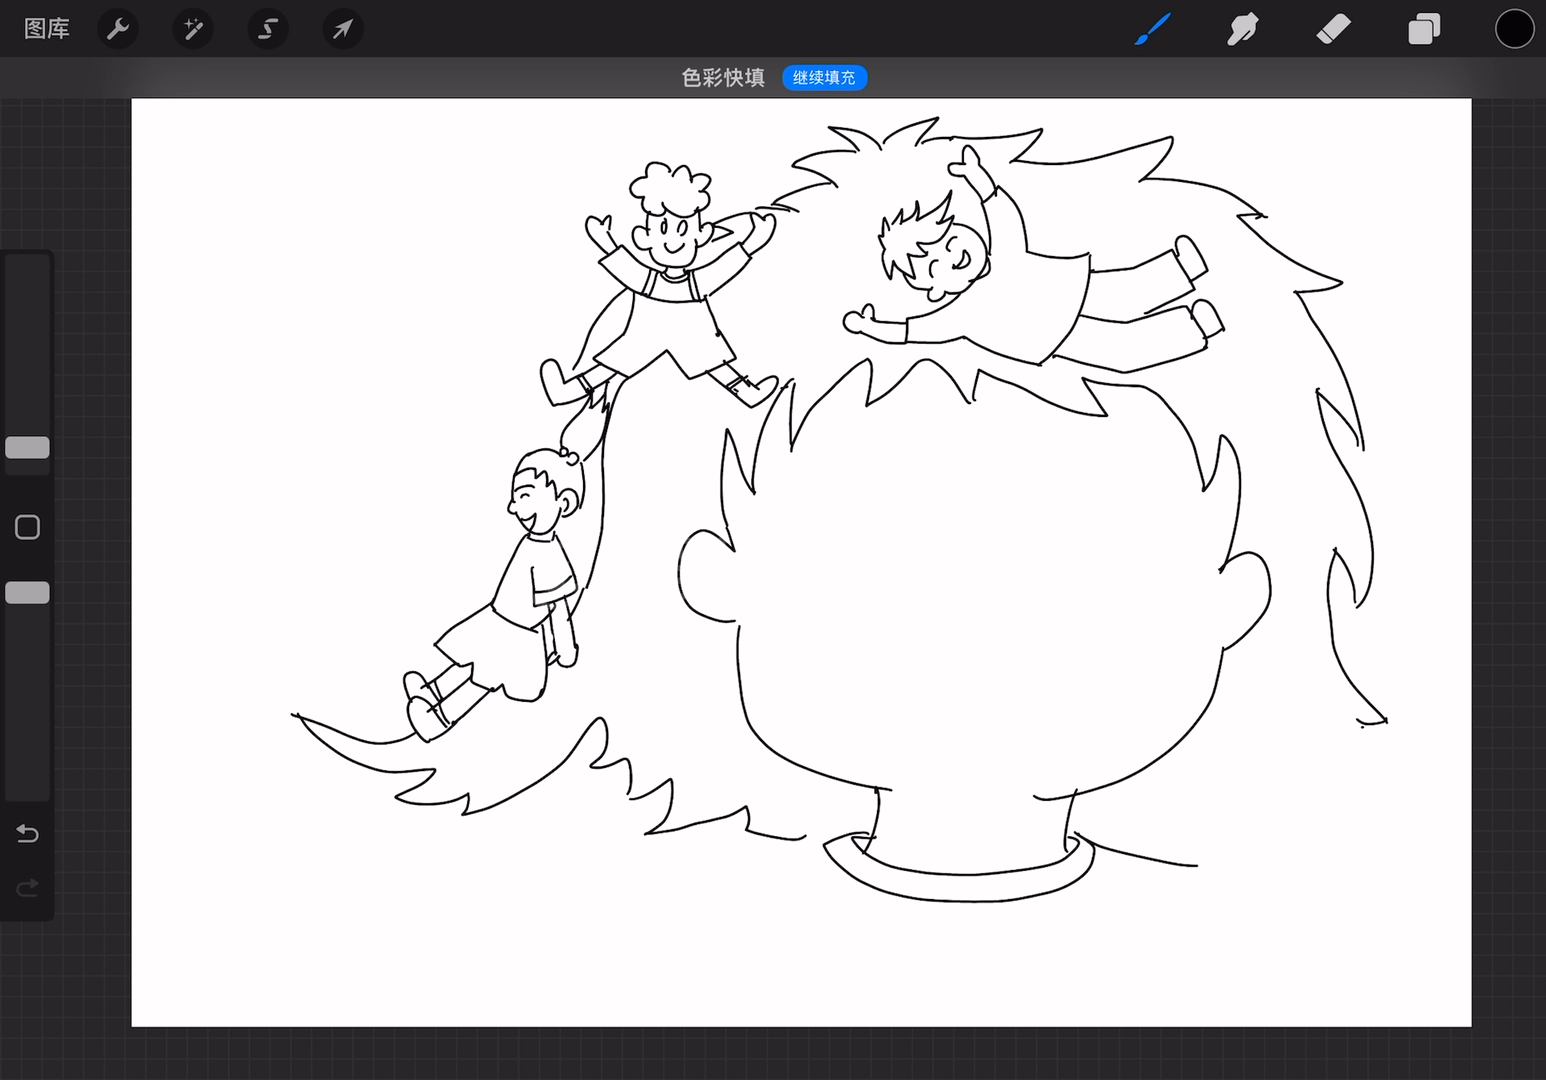The height and width of the screenshot is (1080, 1546).
Task: Click the 继续填充 button
Action: pyautogui.click(x=824, y=78)
